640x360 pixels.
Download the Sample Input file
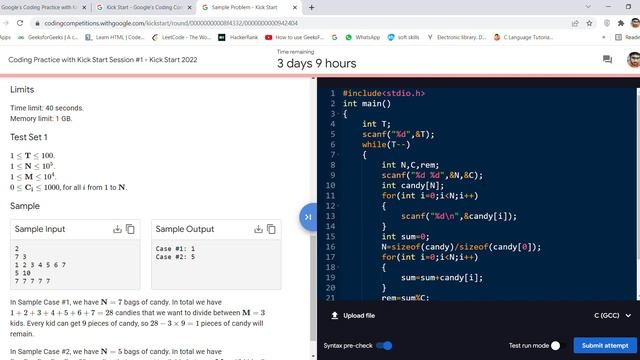click(117, 229)
